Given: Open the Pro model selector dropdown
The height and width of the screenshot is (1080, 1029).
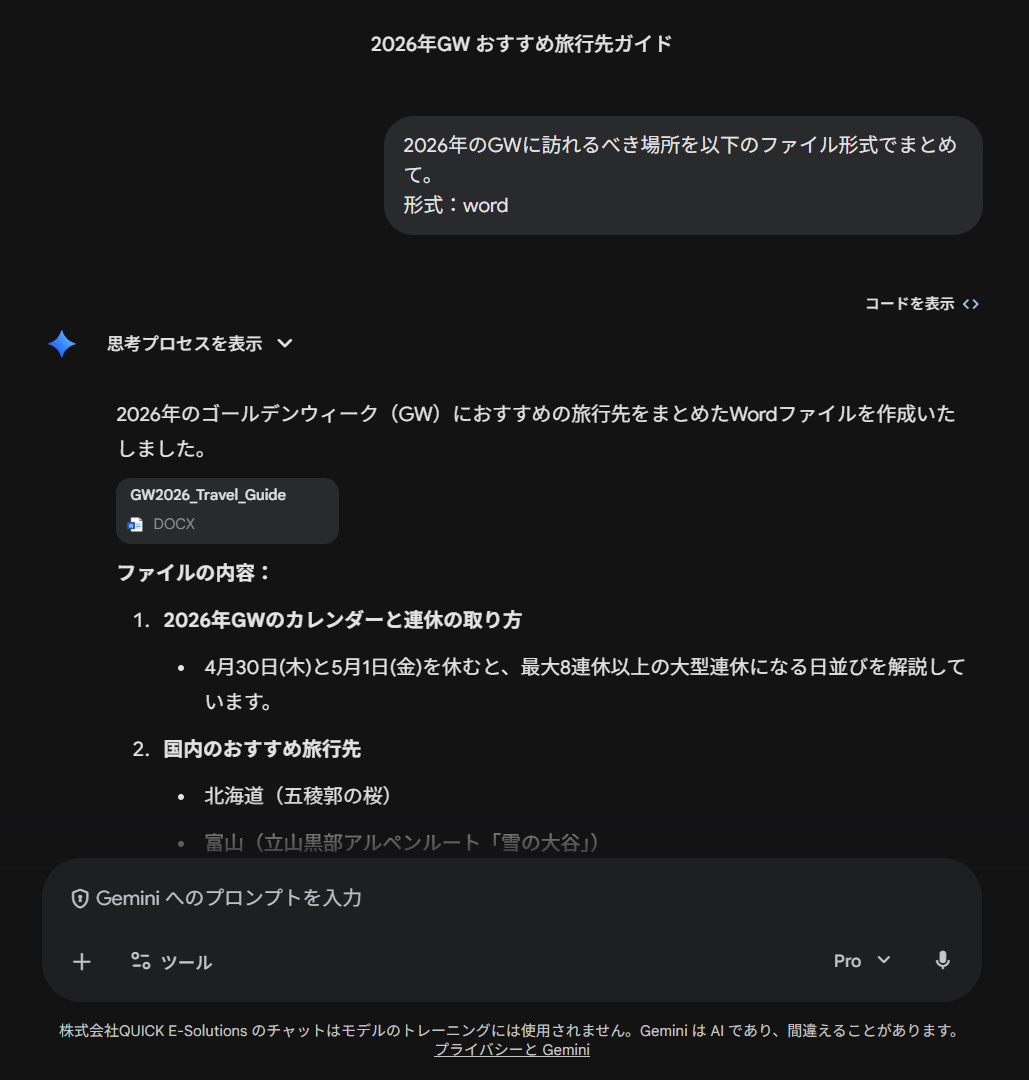Looking at the screenshot, I should tap(860, 960).
